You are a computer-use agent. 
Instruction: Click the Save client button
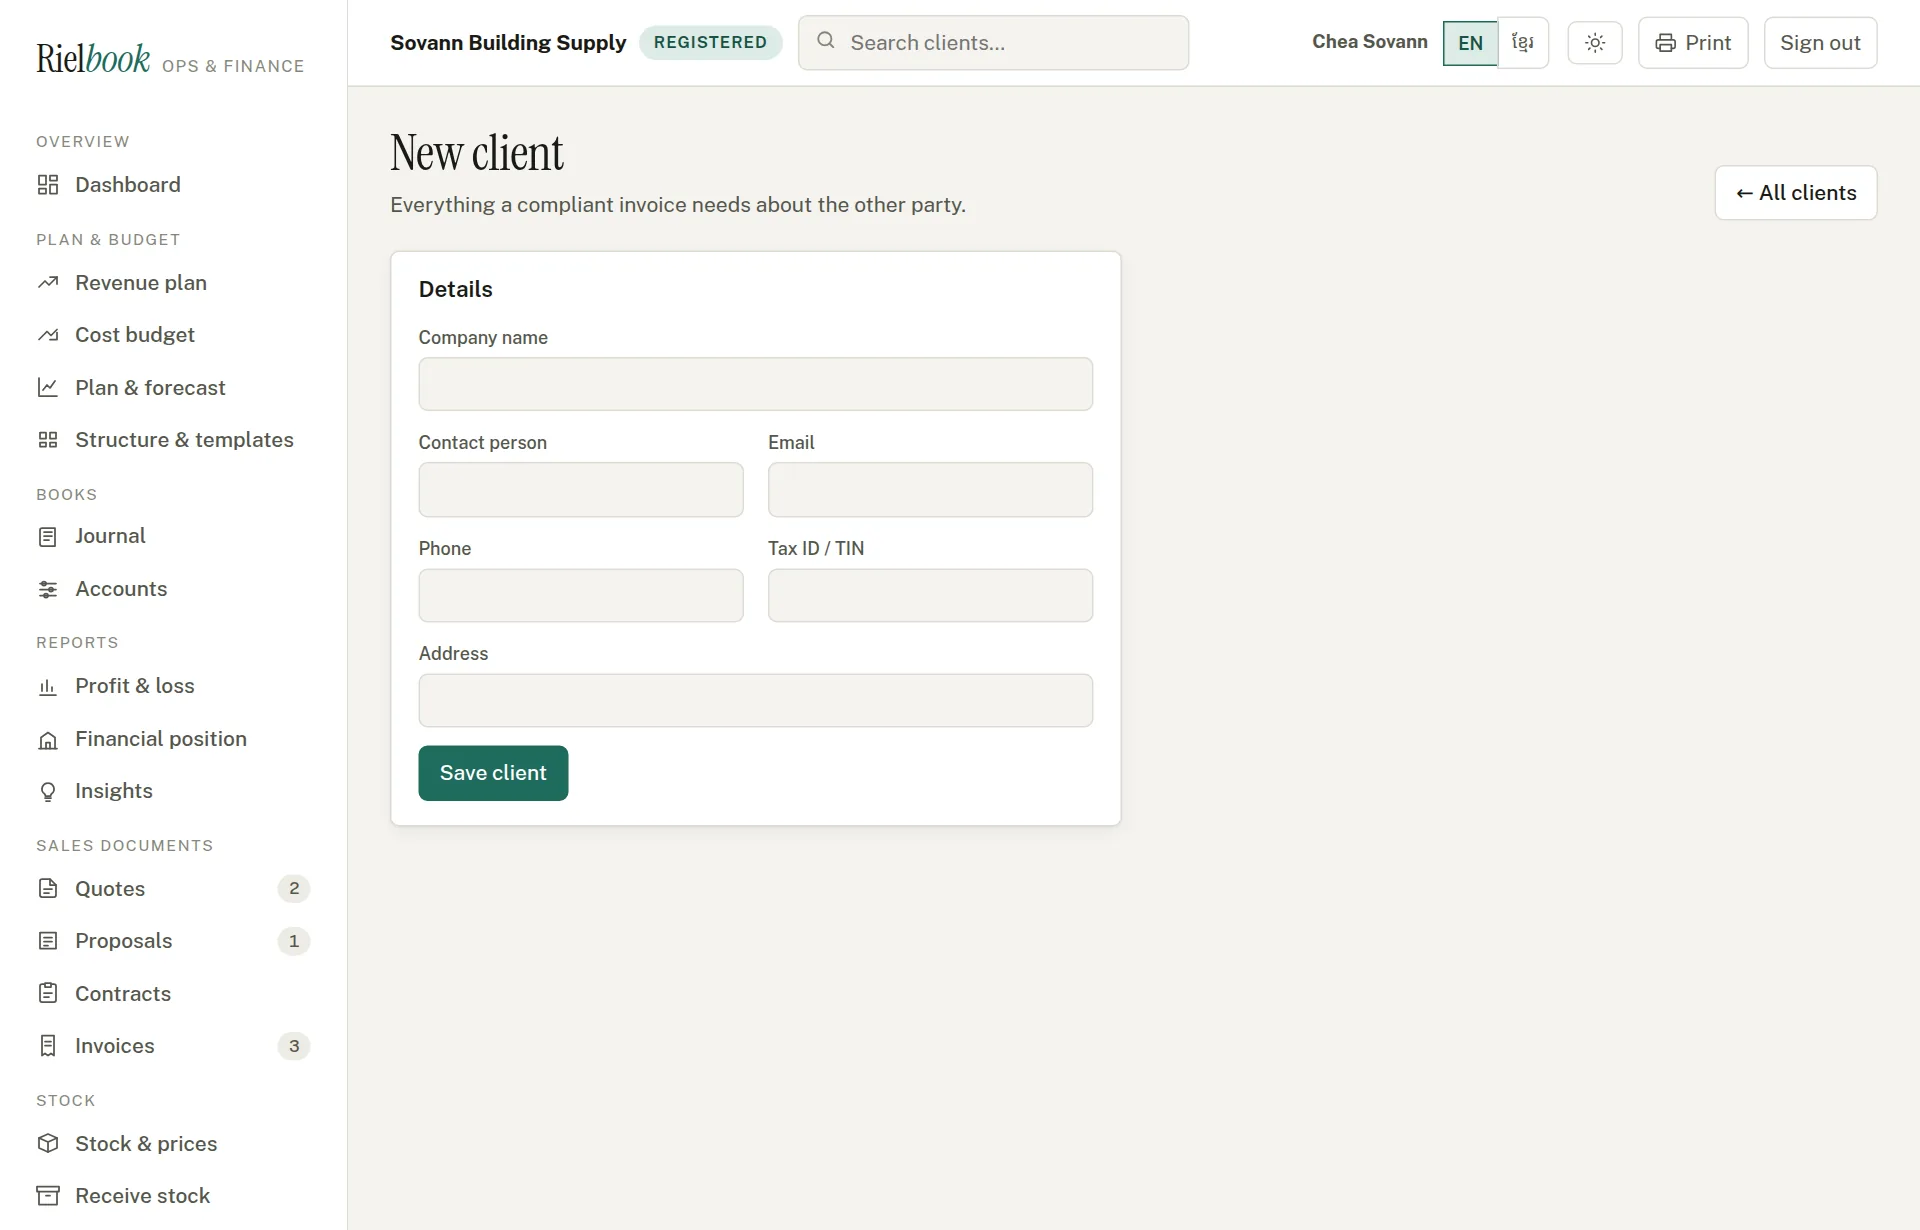(x=493, y=773)
